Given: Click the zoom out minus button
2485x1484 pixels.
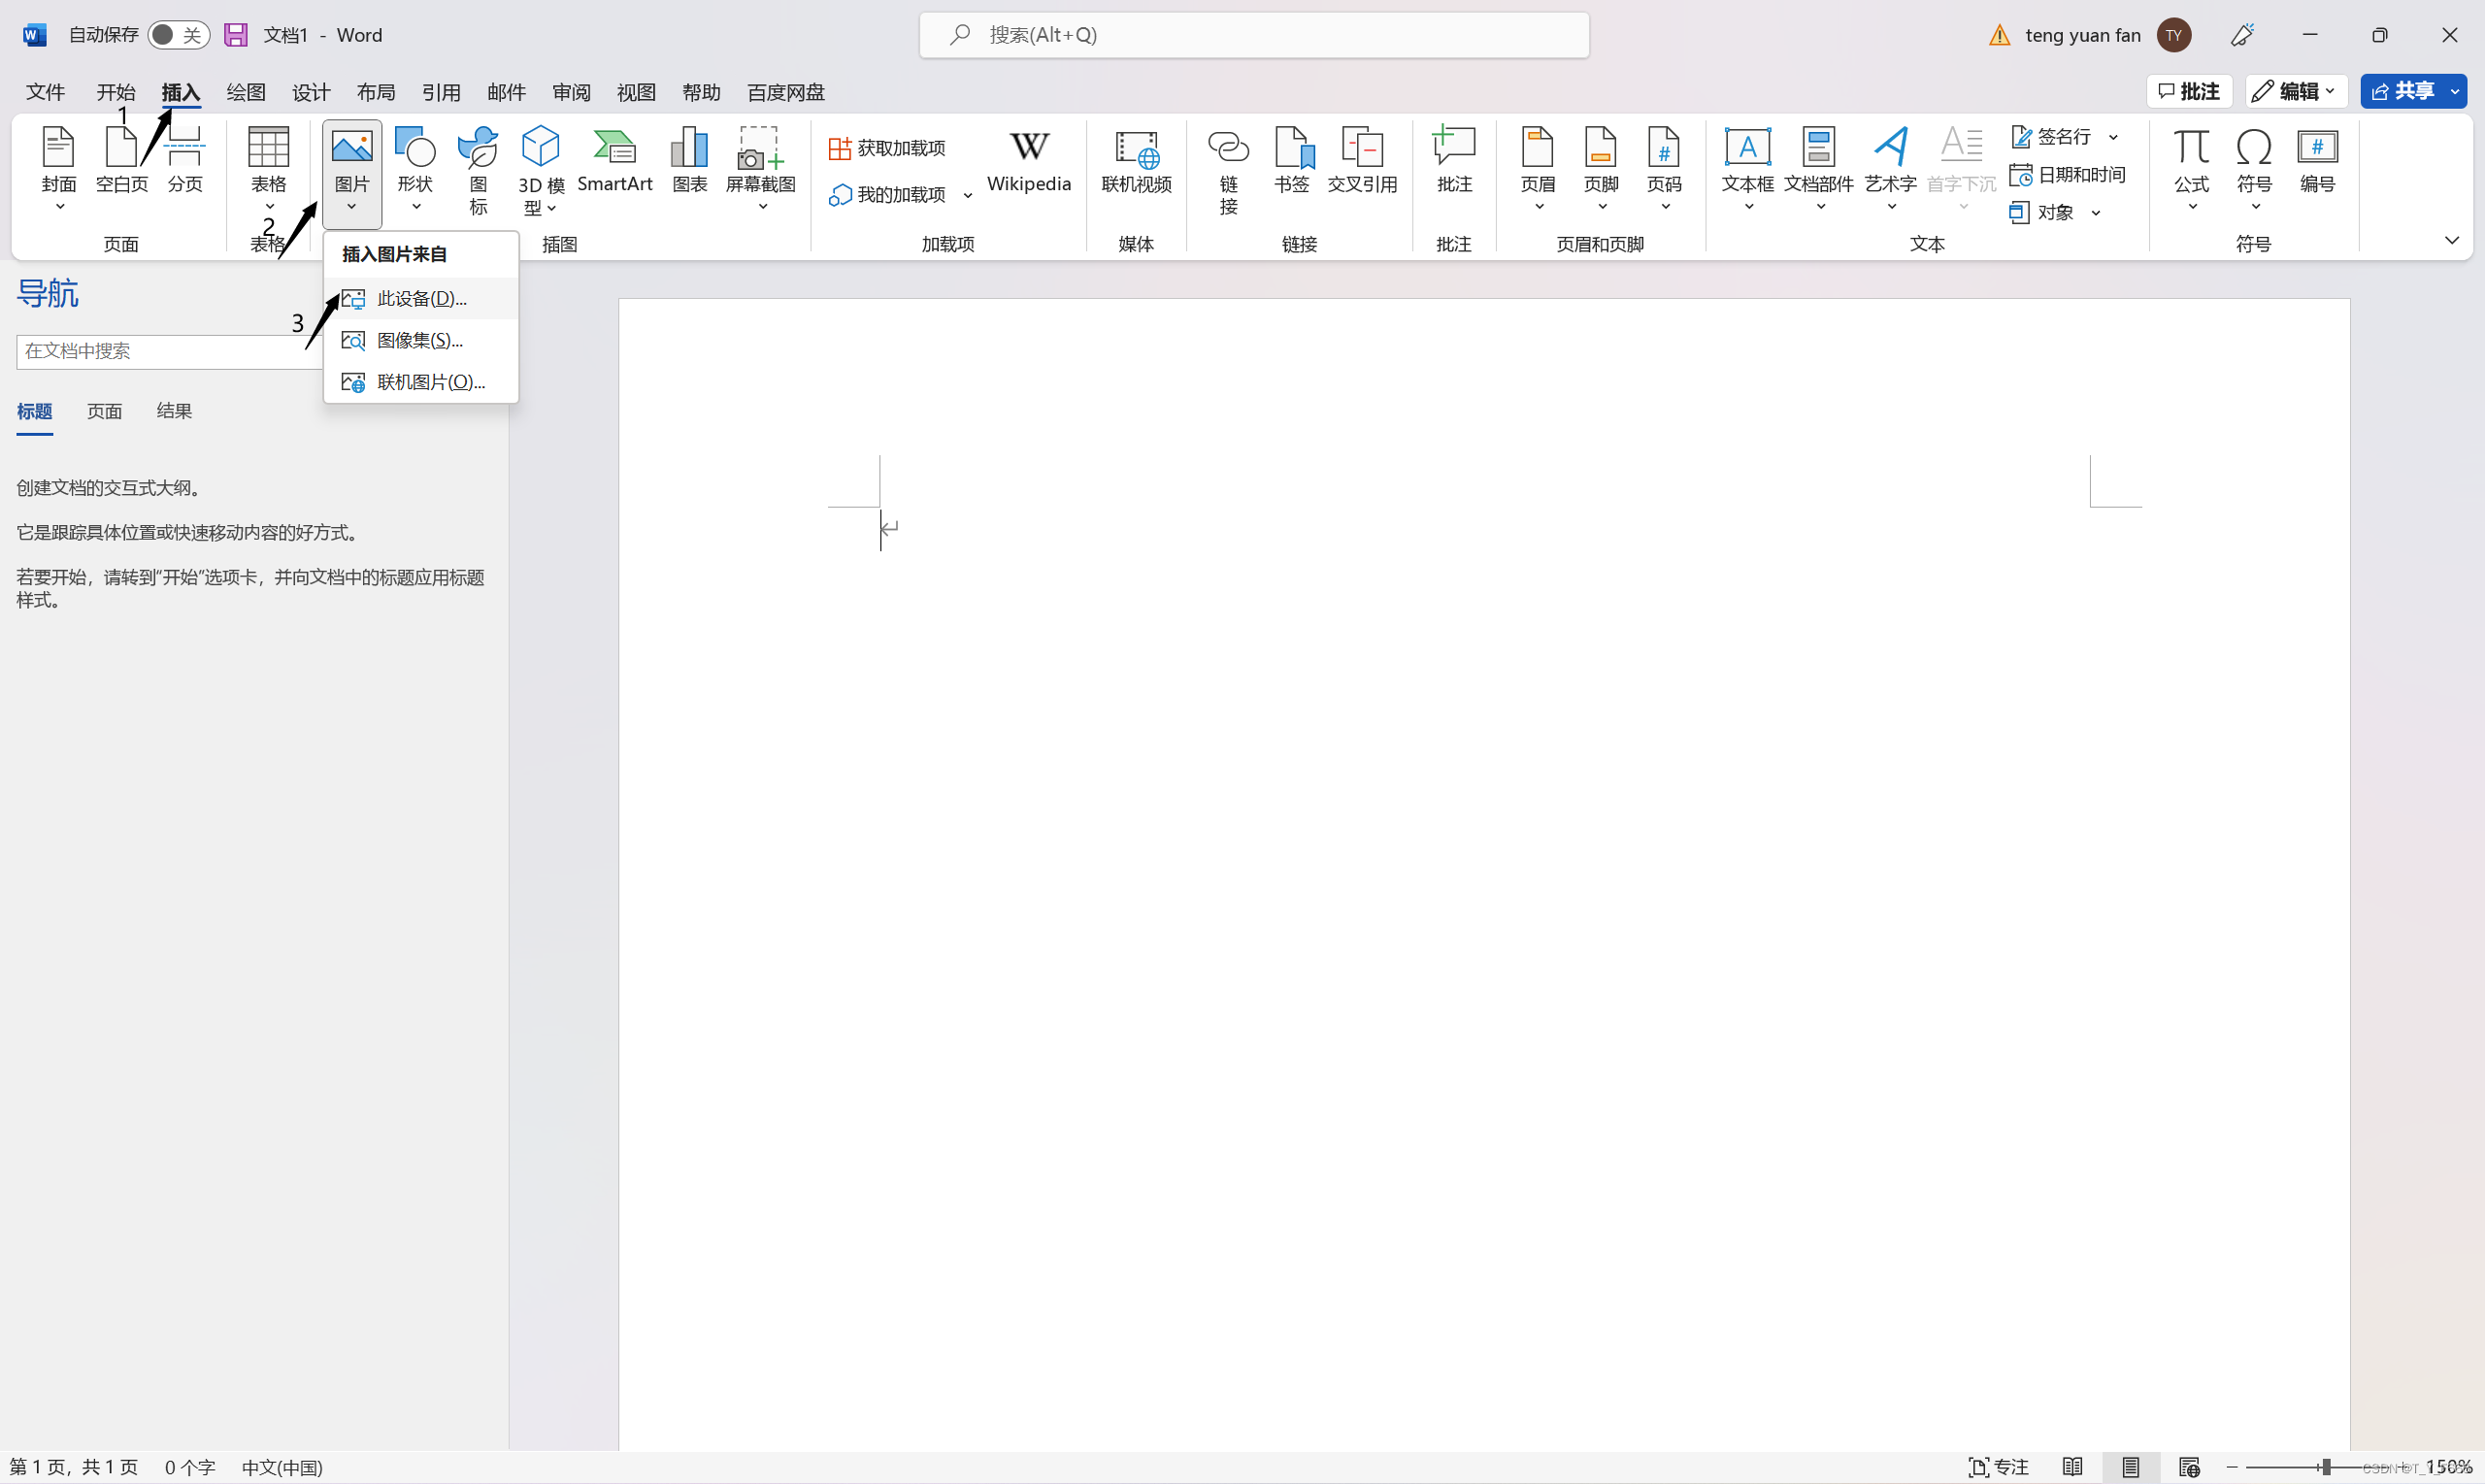Looking at the screenshot, I should (x=2232, y=1467).
